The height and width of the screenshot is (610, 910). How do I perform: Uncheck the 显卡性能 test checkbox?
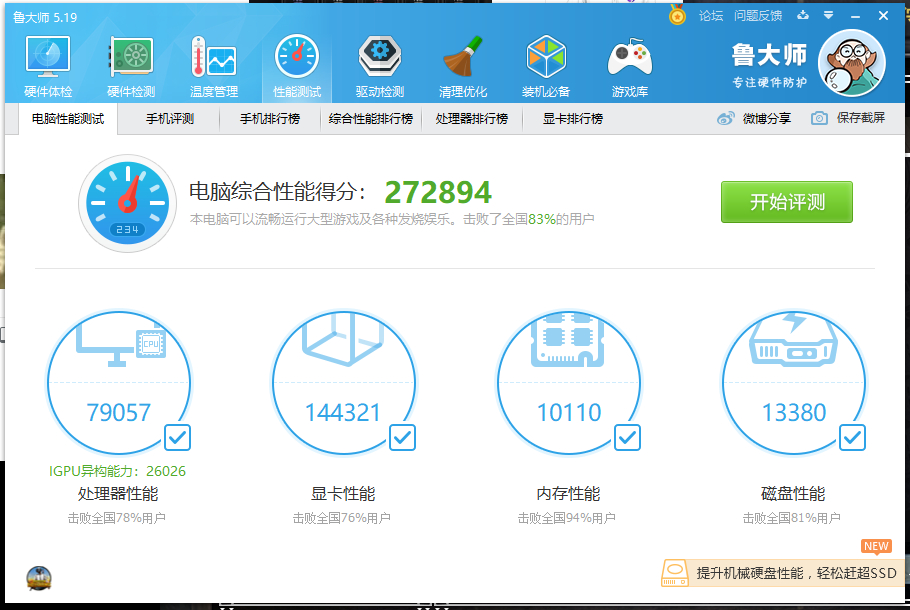coord(402,438)
